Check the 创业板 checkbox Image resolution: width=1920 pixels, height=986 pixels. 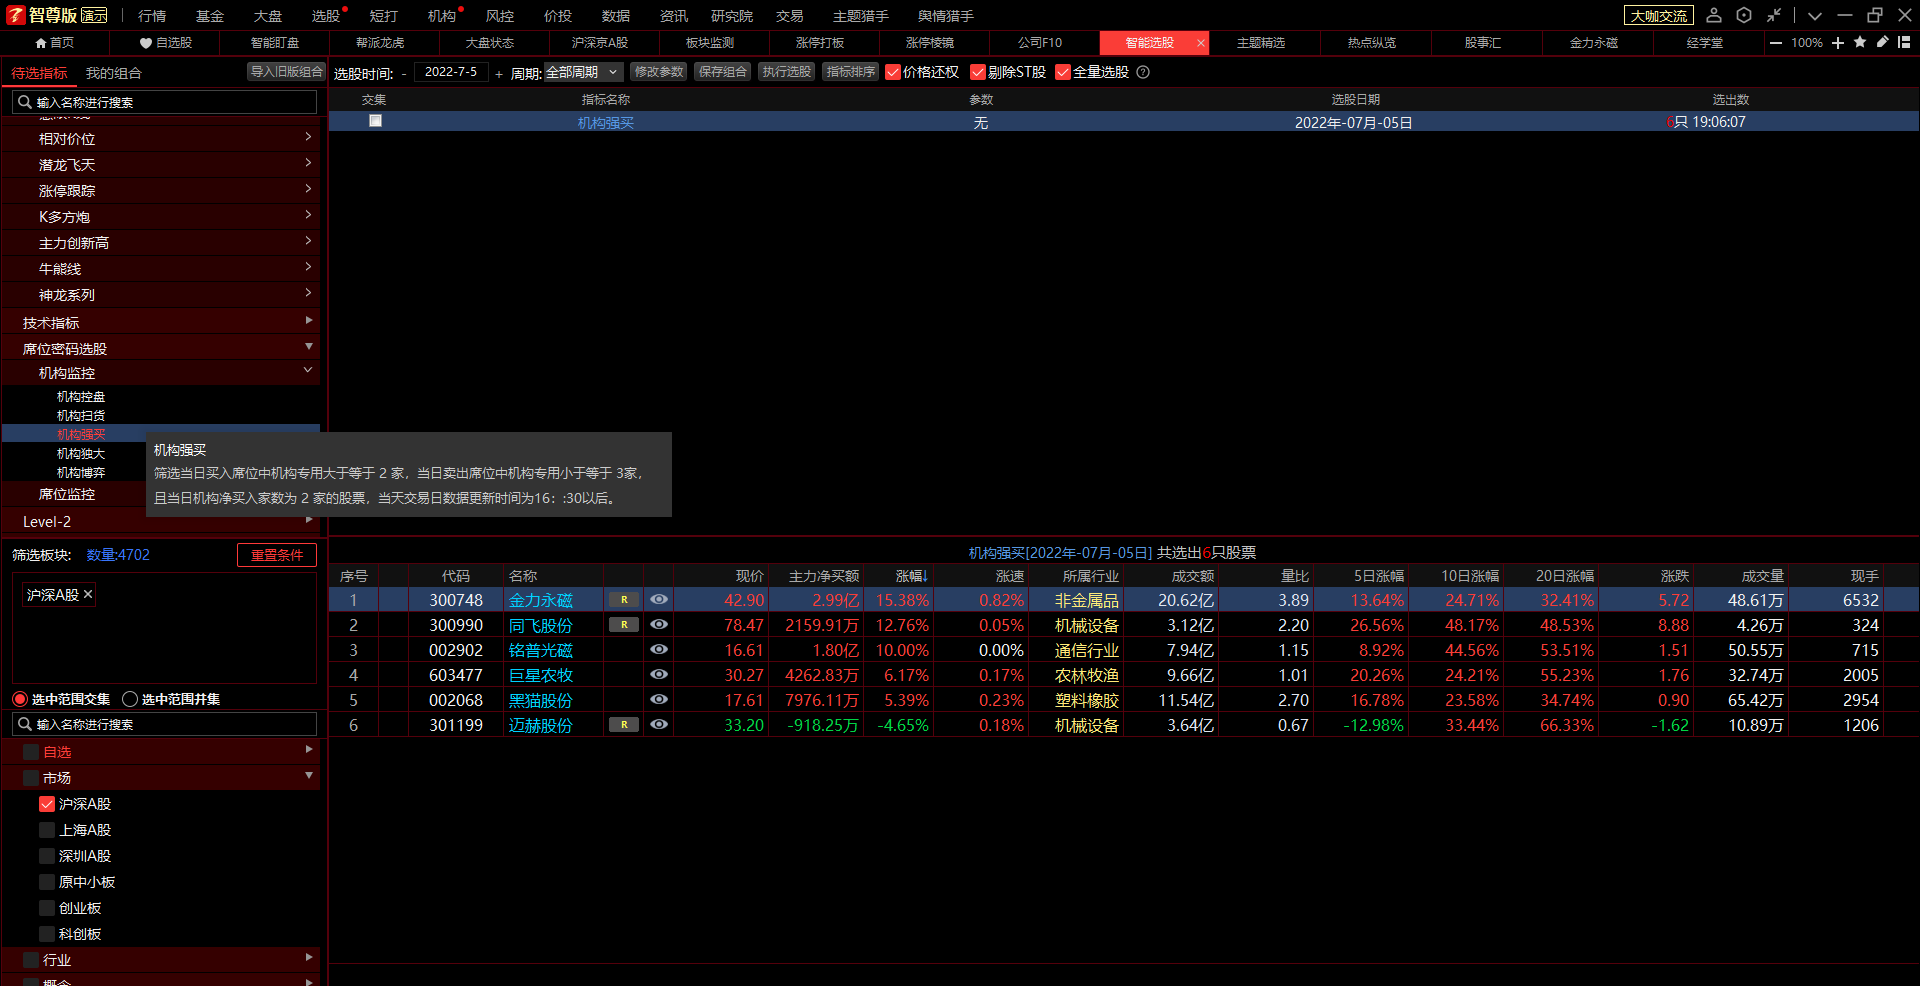coord(47,908)
